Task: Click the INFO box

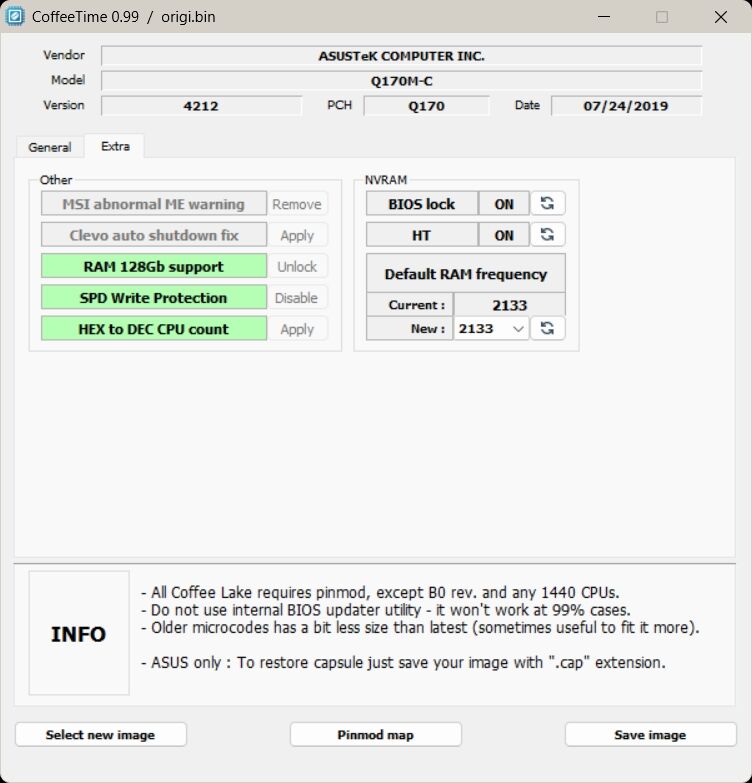Action: [x=79, y=633]
